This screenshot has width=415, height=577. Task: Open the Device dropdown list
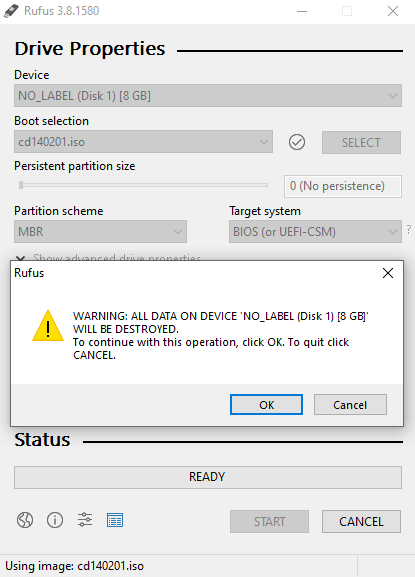click(x=208, y=96)
